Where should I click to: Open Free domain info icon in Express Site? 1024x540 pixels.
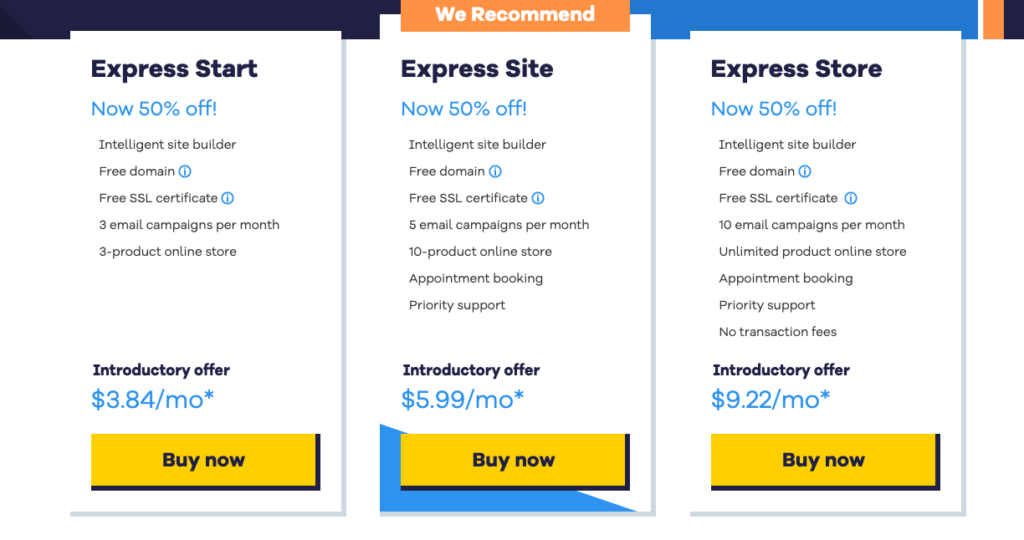pos(495,172)
